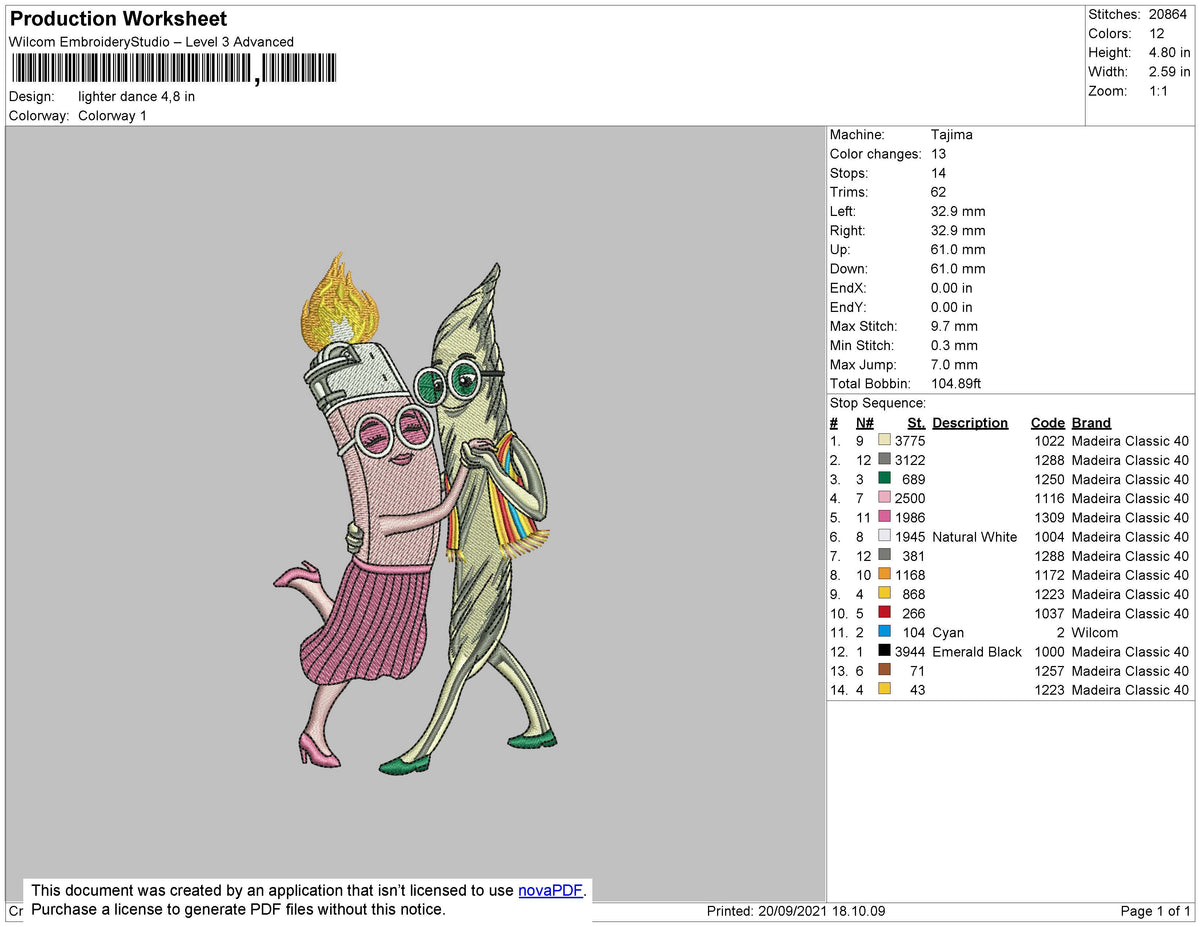Click the light pink swatch with 2500 stitches
The height and width of the screenshot is (927, 1200).
point(884,498)
